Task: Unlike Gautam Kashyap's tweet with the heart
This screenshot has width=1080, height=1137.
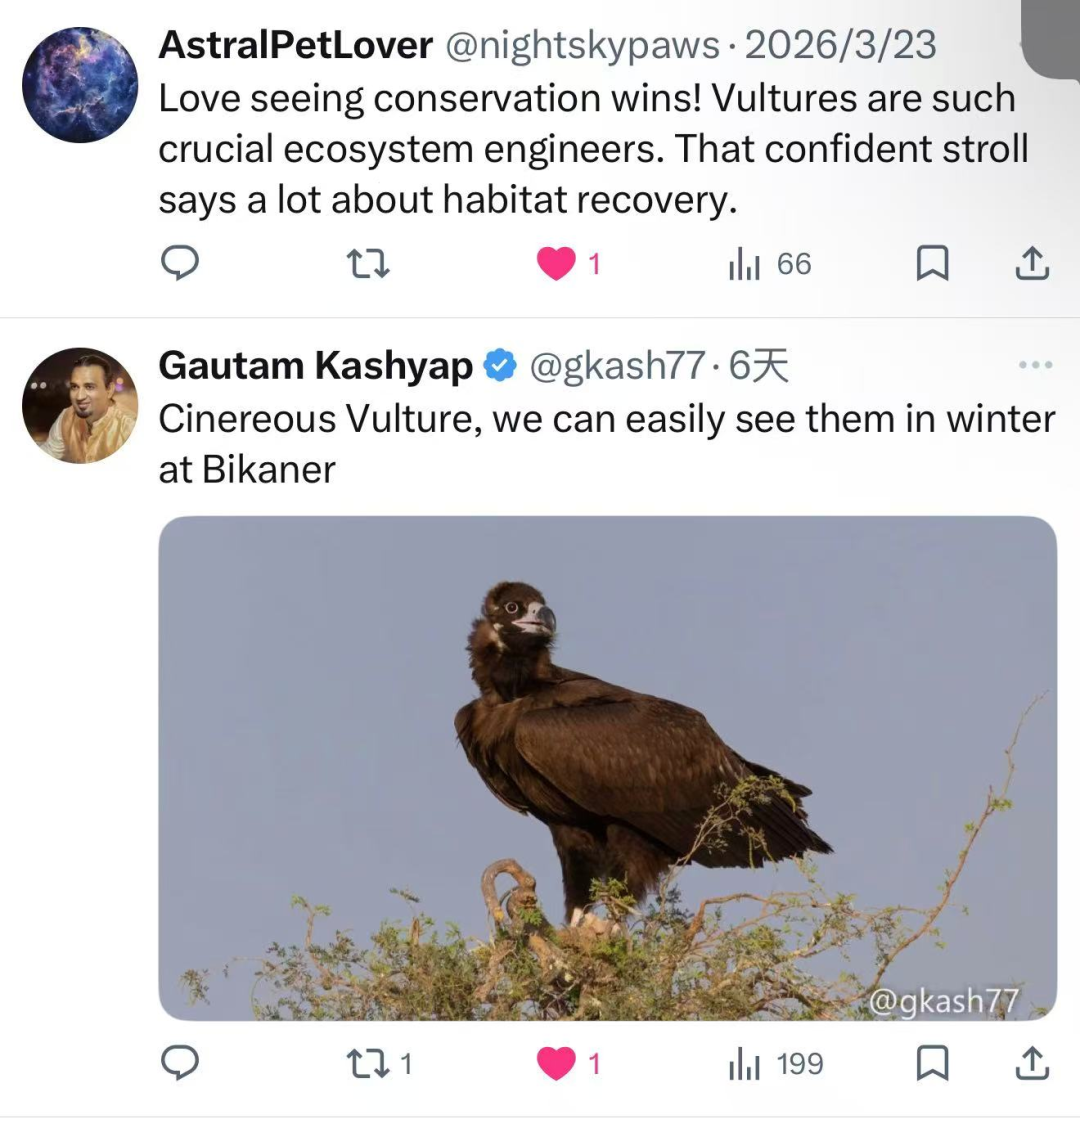Action: coord(557,1063)
